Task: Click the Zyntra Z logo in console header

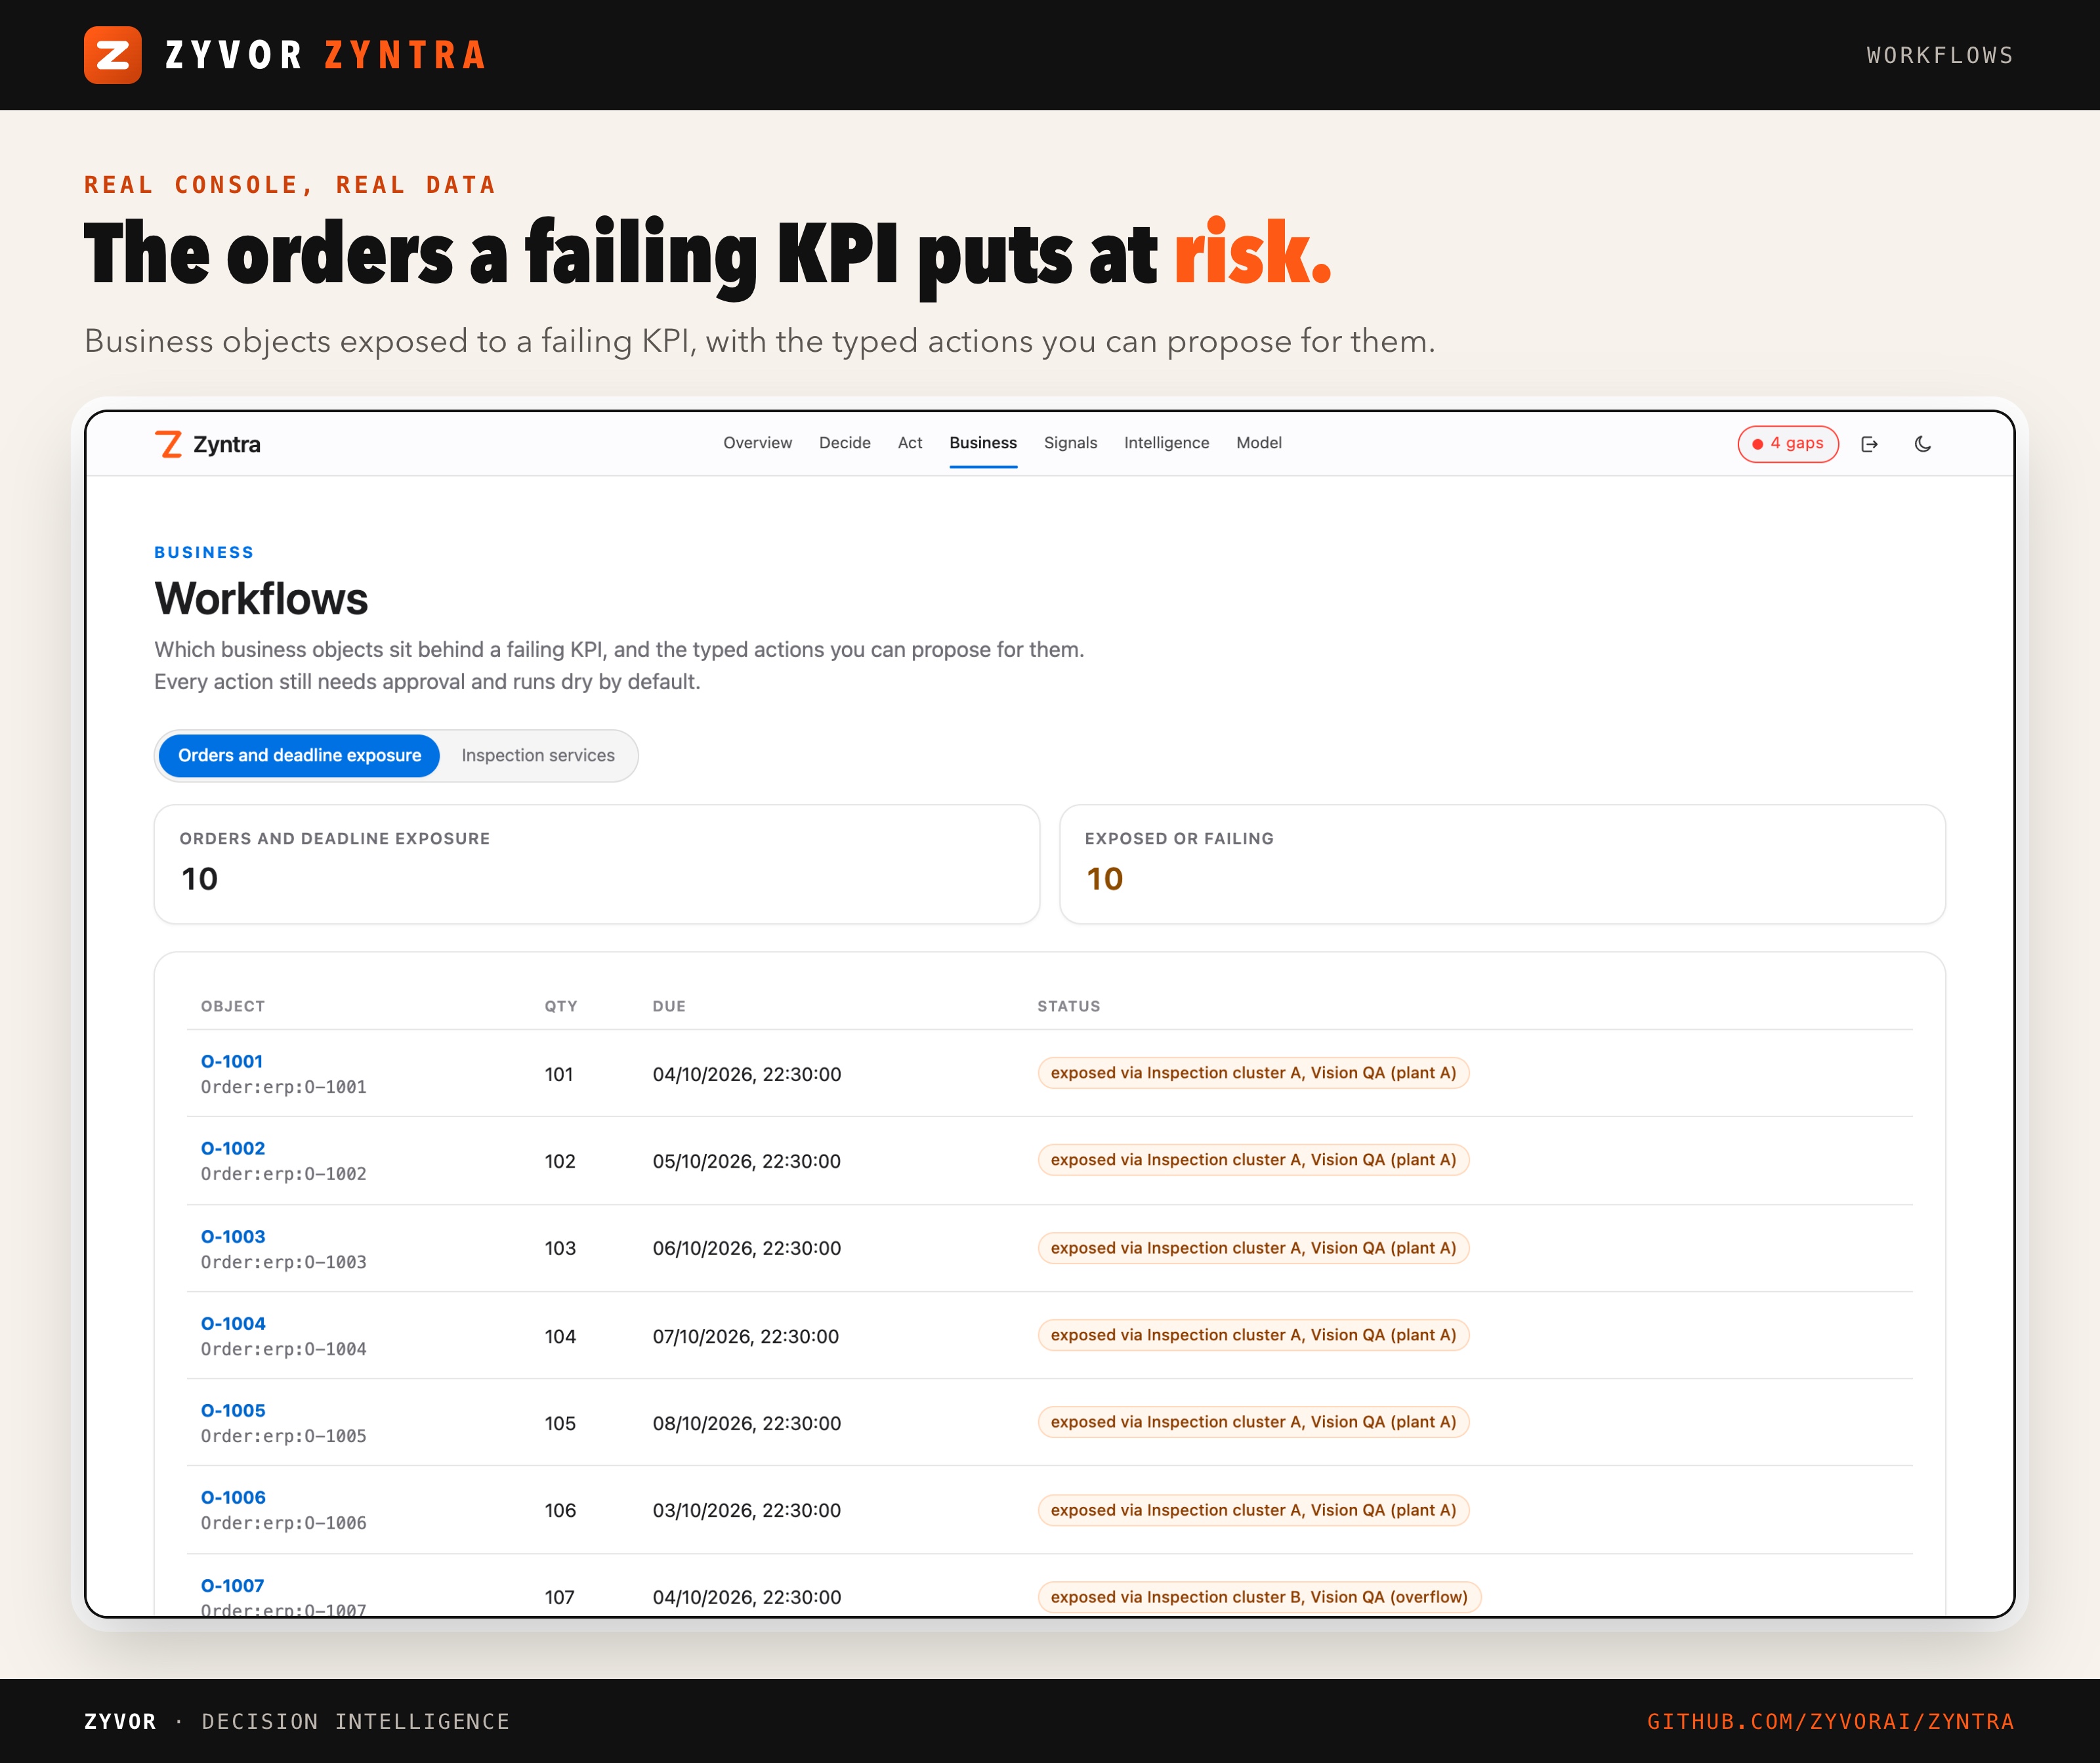Action: [x=169, y=444]
